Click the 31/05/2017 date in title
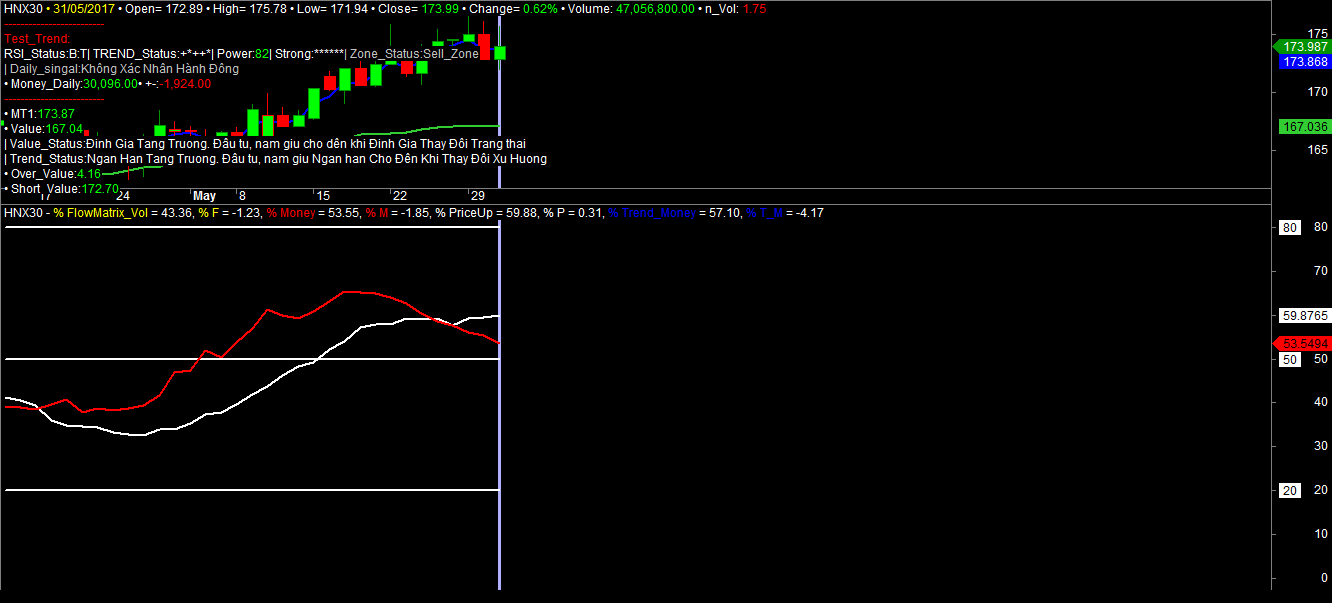Screen dimensions: 1332x603 [84, 8]
